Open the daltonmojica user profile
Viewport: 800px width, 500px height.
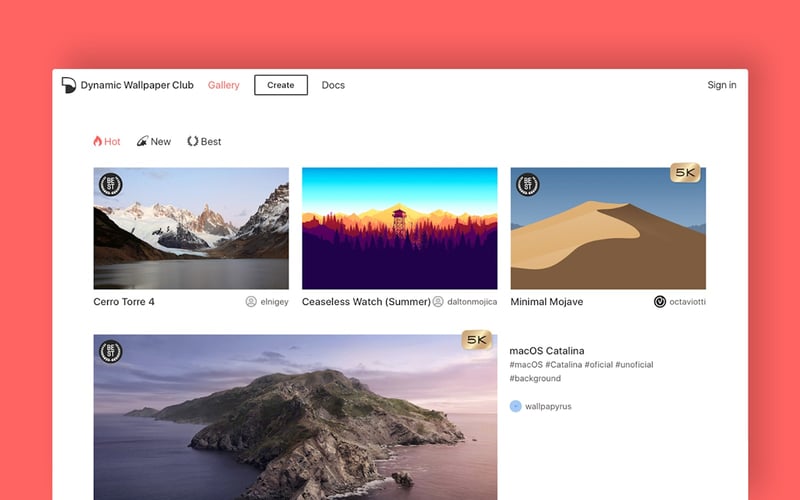[472, 302]
